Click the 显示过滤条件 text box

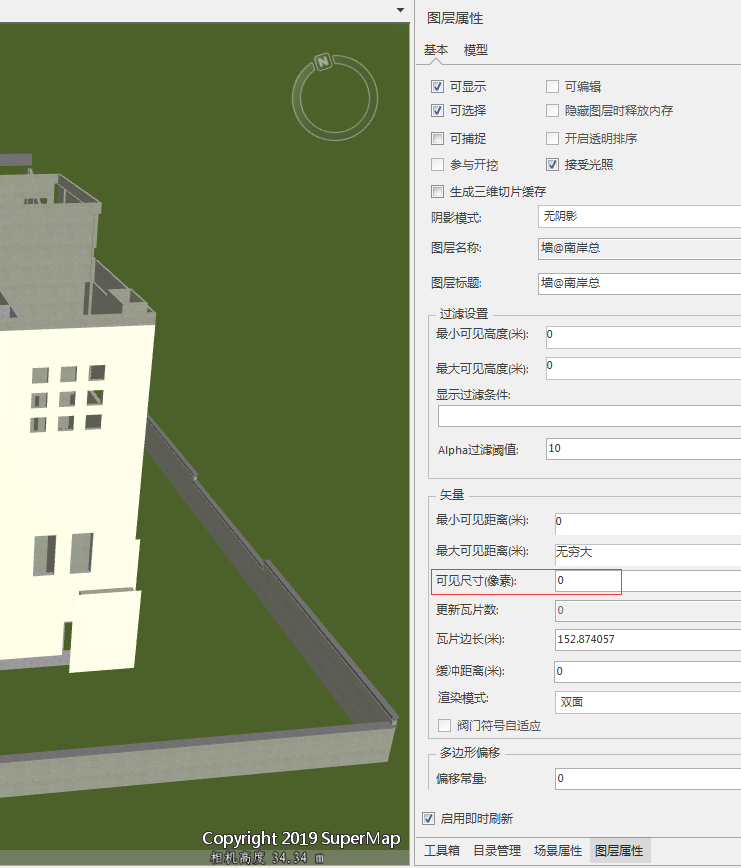[x=589, y=416]
